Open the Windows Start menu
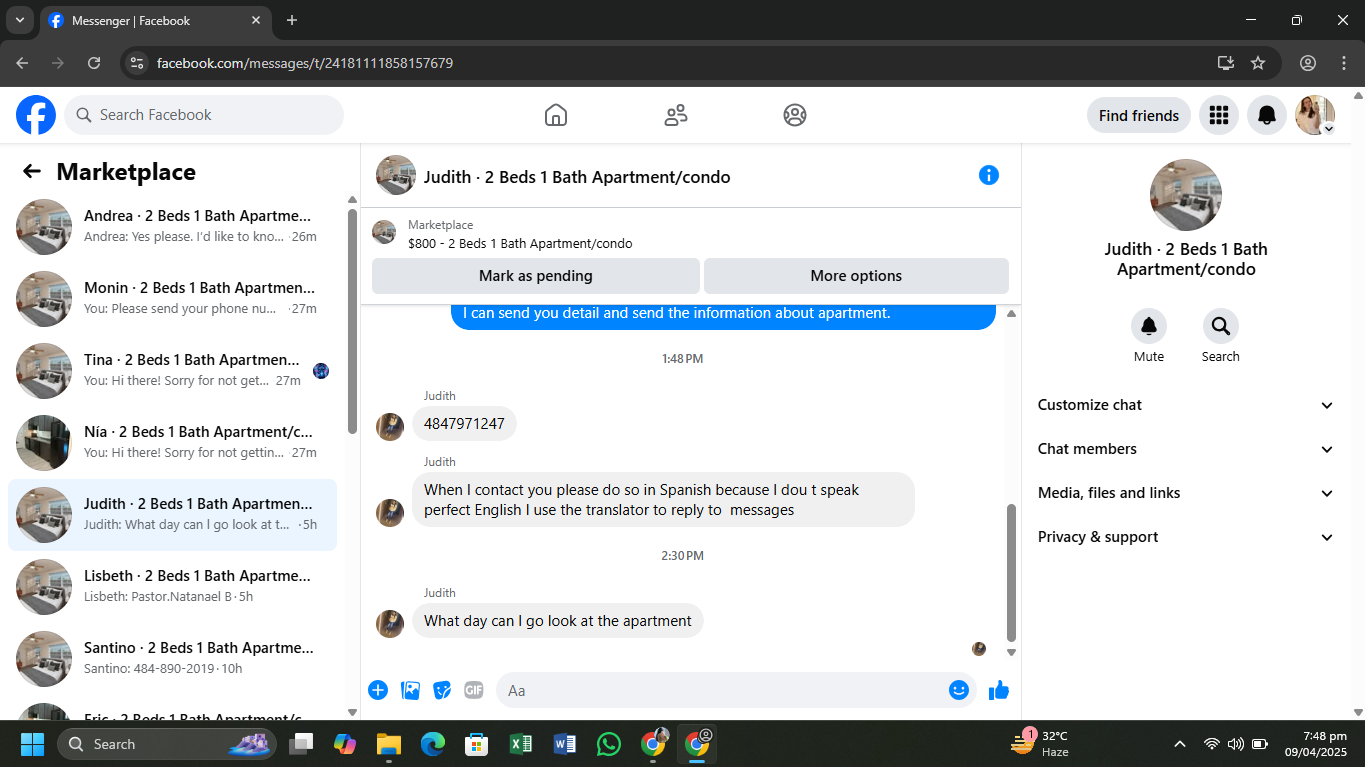Viewport: 1365px width, 767px height. (x=32, y=744)
